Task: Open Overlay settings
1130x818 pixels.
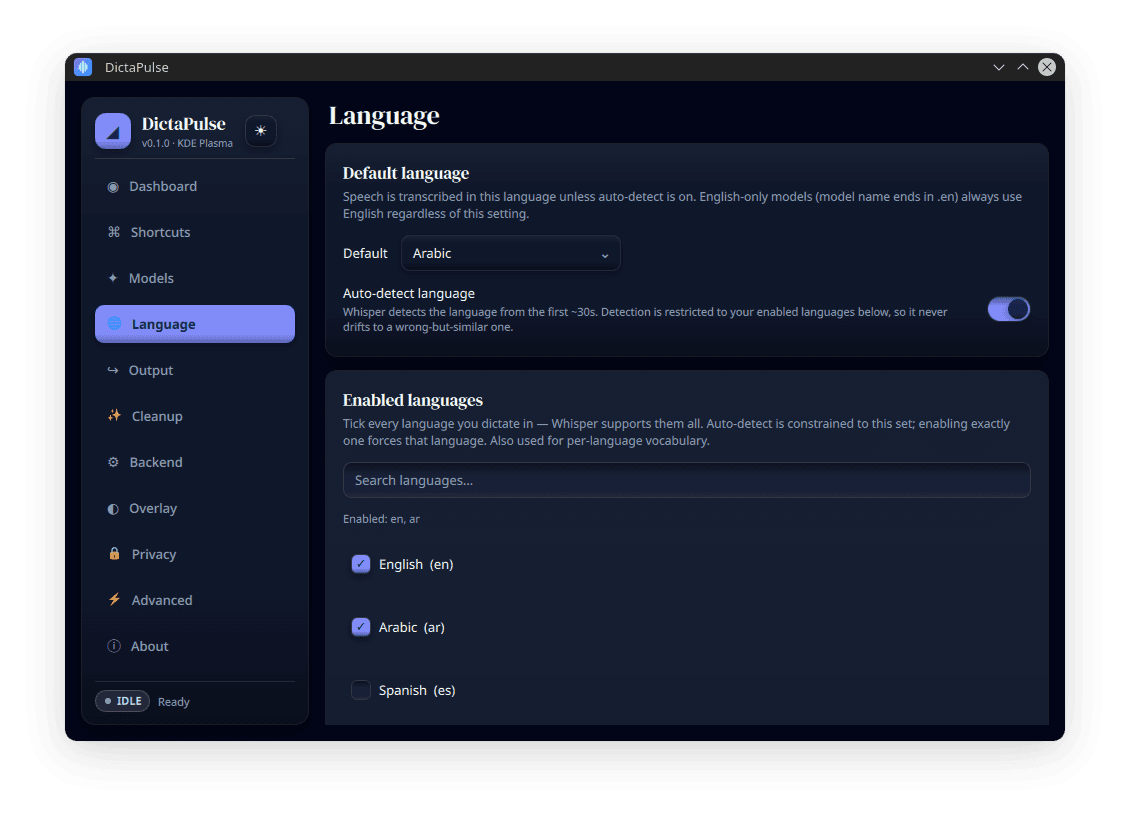Action: [x=195, y=508]
